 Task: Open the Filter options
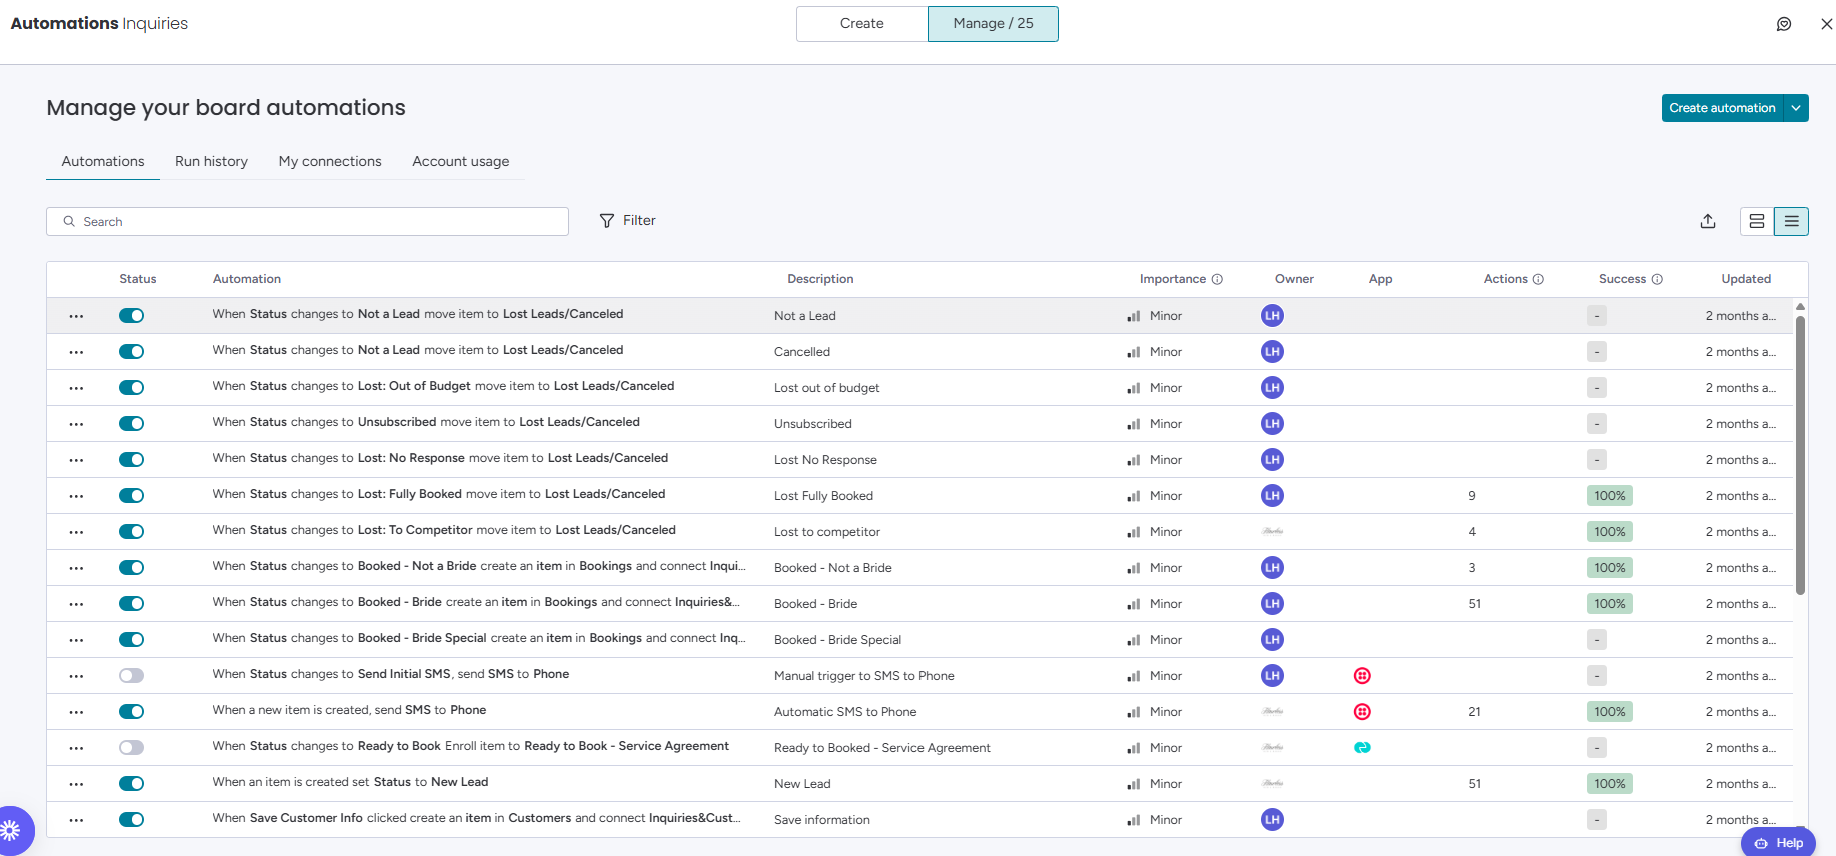[628, 221]
